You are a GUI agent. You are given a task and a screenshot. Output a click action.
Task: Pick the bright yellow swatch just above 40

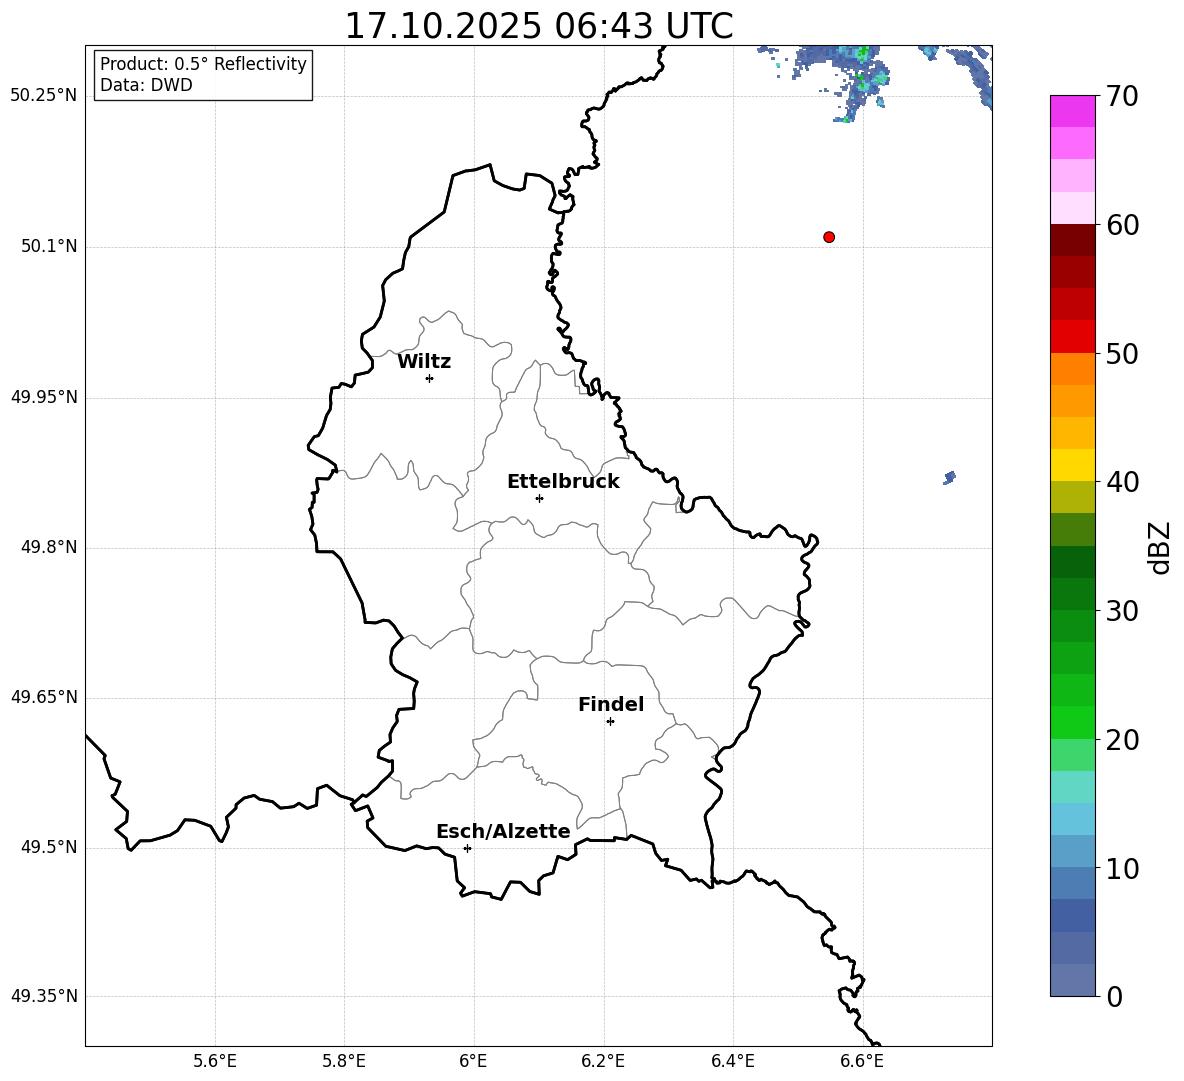pyautogui.click(x=1072, y=465)
